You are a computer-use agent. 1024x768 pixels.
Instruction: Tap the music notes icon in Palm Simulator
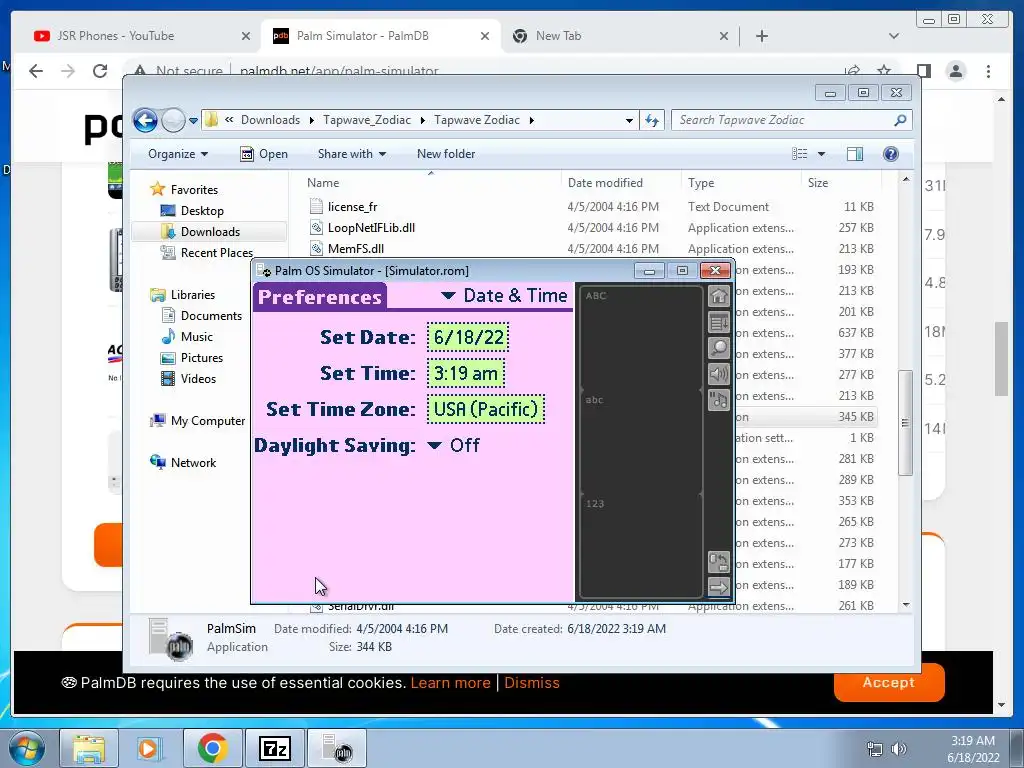click(718, 400)
